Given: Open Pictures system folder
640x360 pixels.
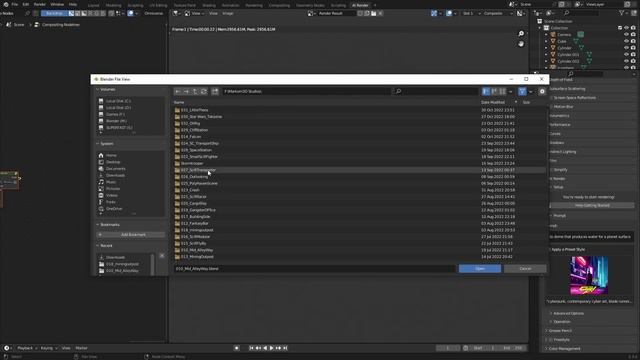Looking at the screenshot, I should (113, 189).
